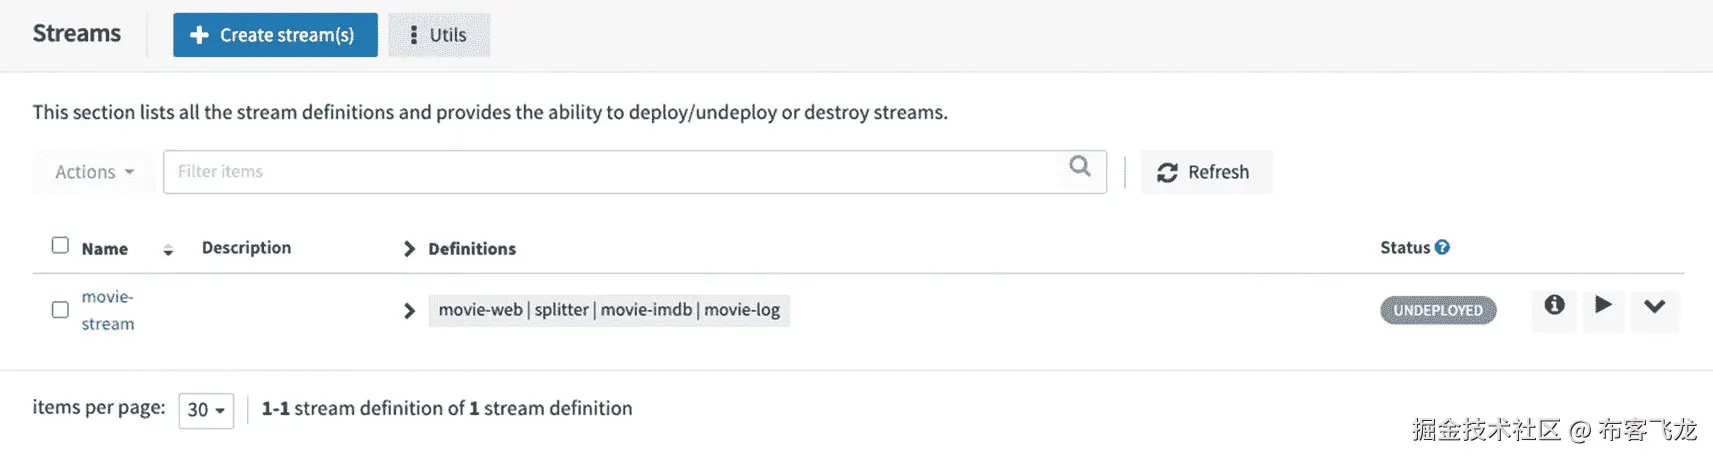This screenshot has width=1713, height=459.
Task: Click the UNDEPLOYED status badge
Action: pyautogui.click(x=1438, y=310)
